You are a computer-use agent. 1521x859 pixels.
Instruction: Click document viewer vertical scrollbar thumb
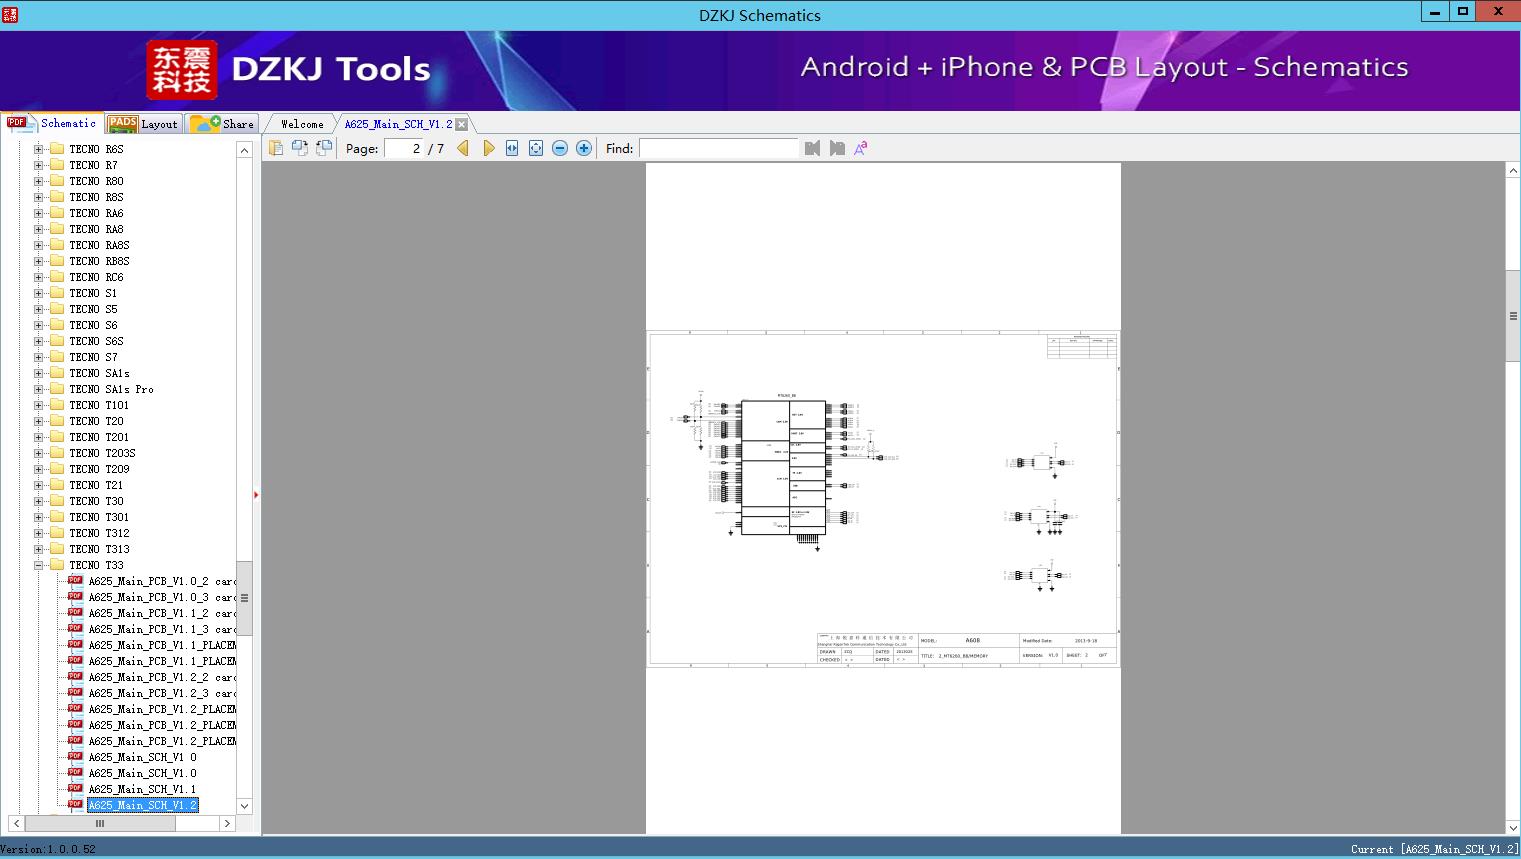tap(1513, 316)
